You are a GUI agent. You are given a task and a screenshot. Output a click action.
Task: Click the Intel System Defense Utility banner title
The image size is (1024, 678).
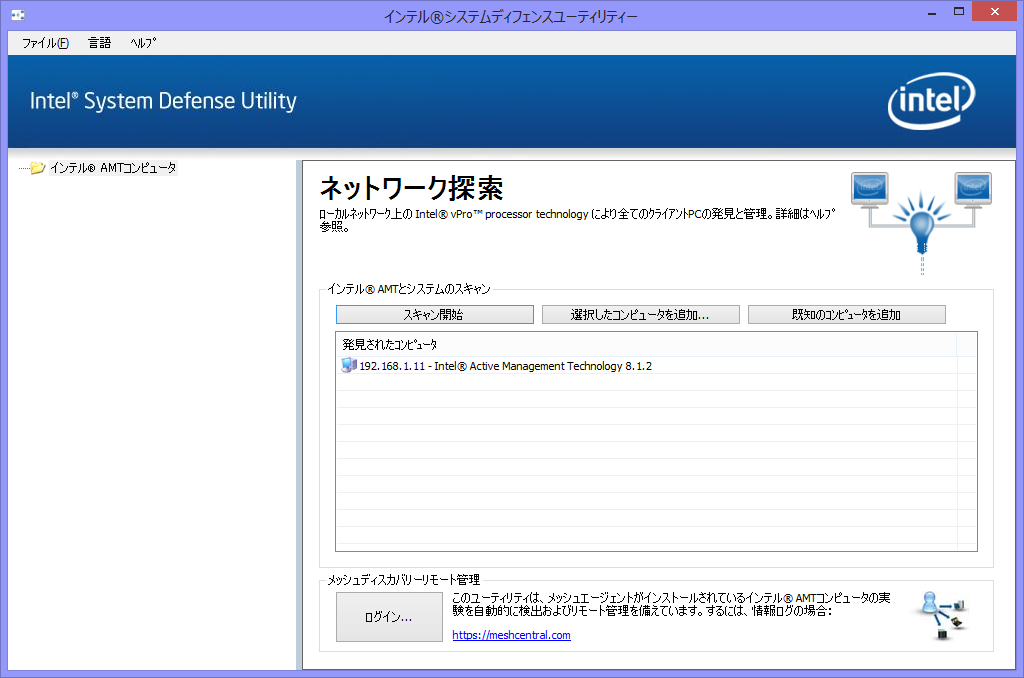click(x=163, y=101)
